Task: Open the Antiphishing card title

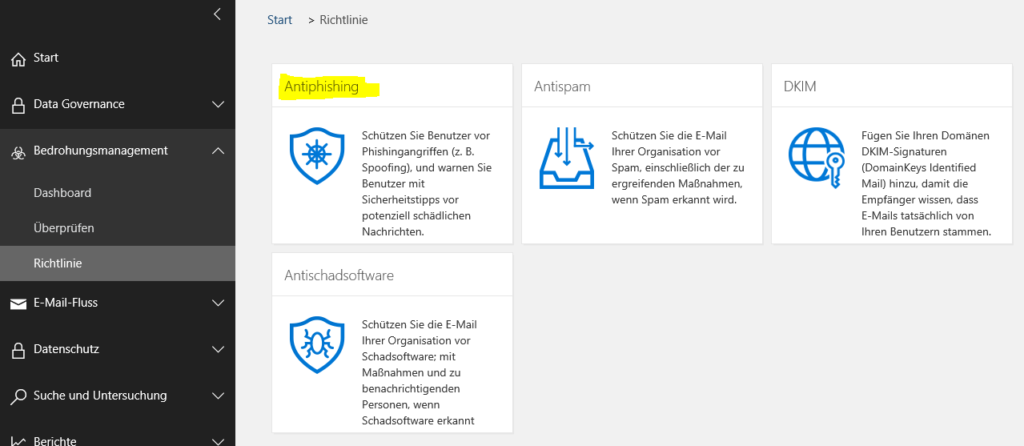Action: [x=321, y=86]
